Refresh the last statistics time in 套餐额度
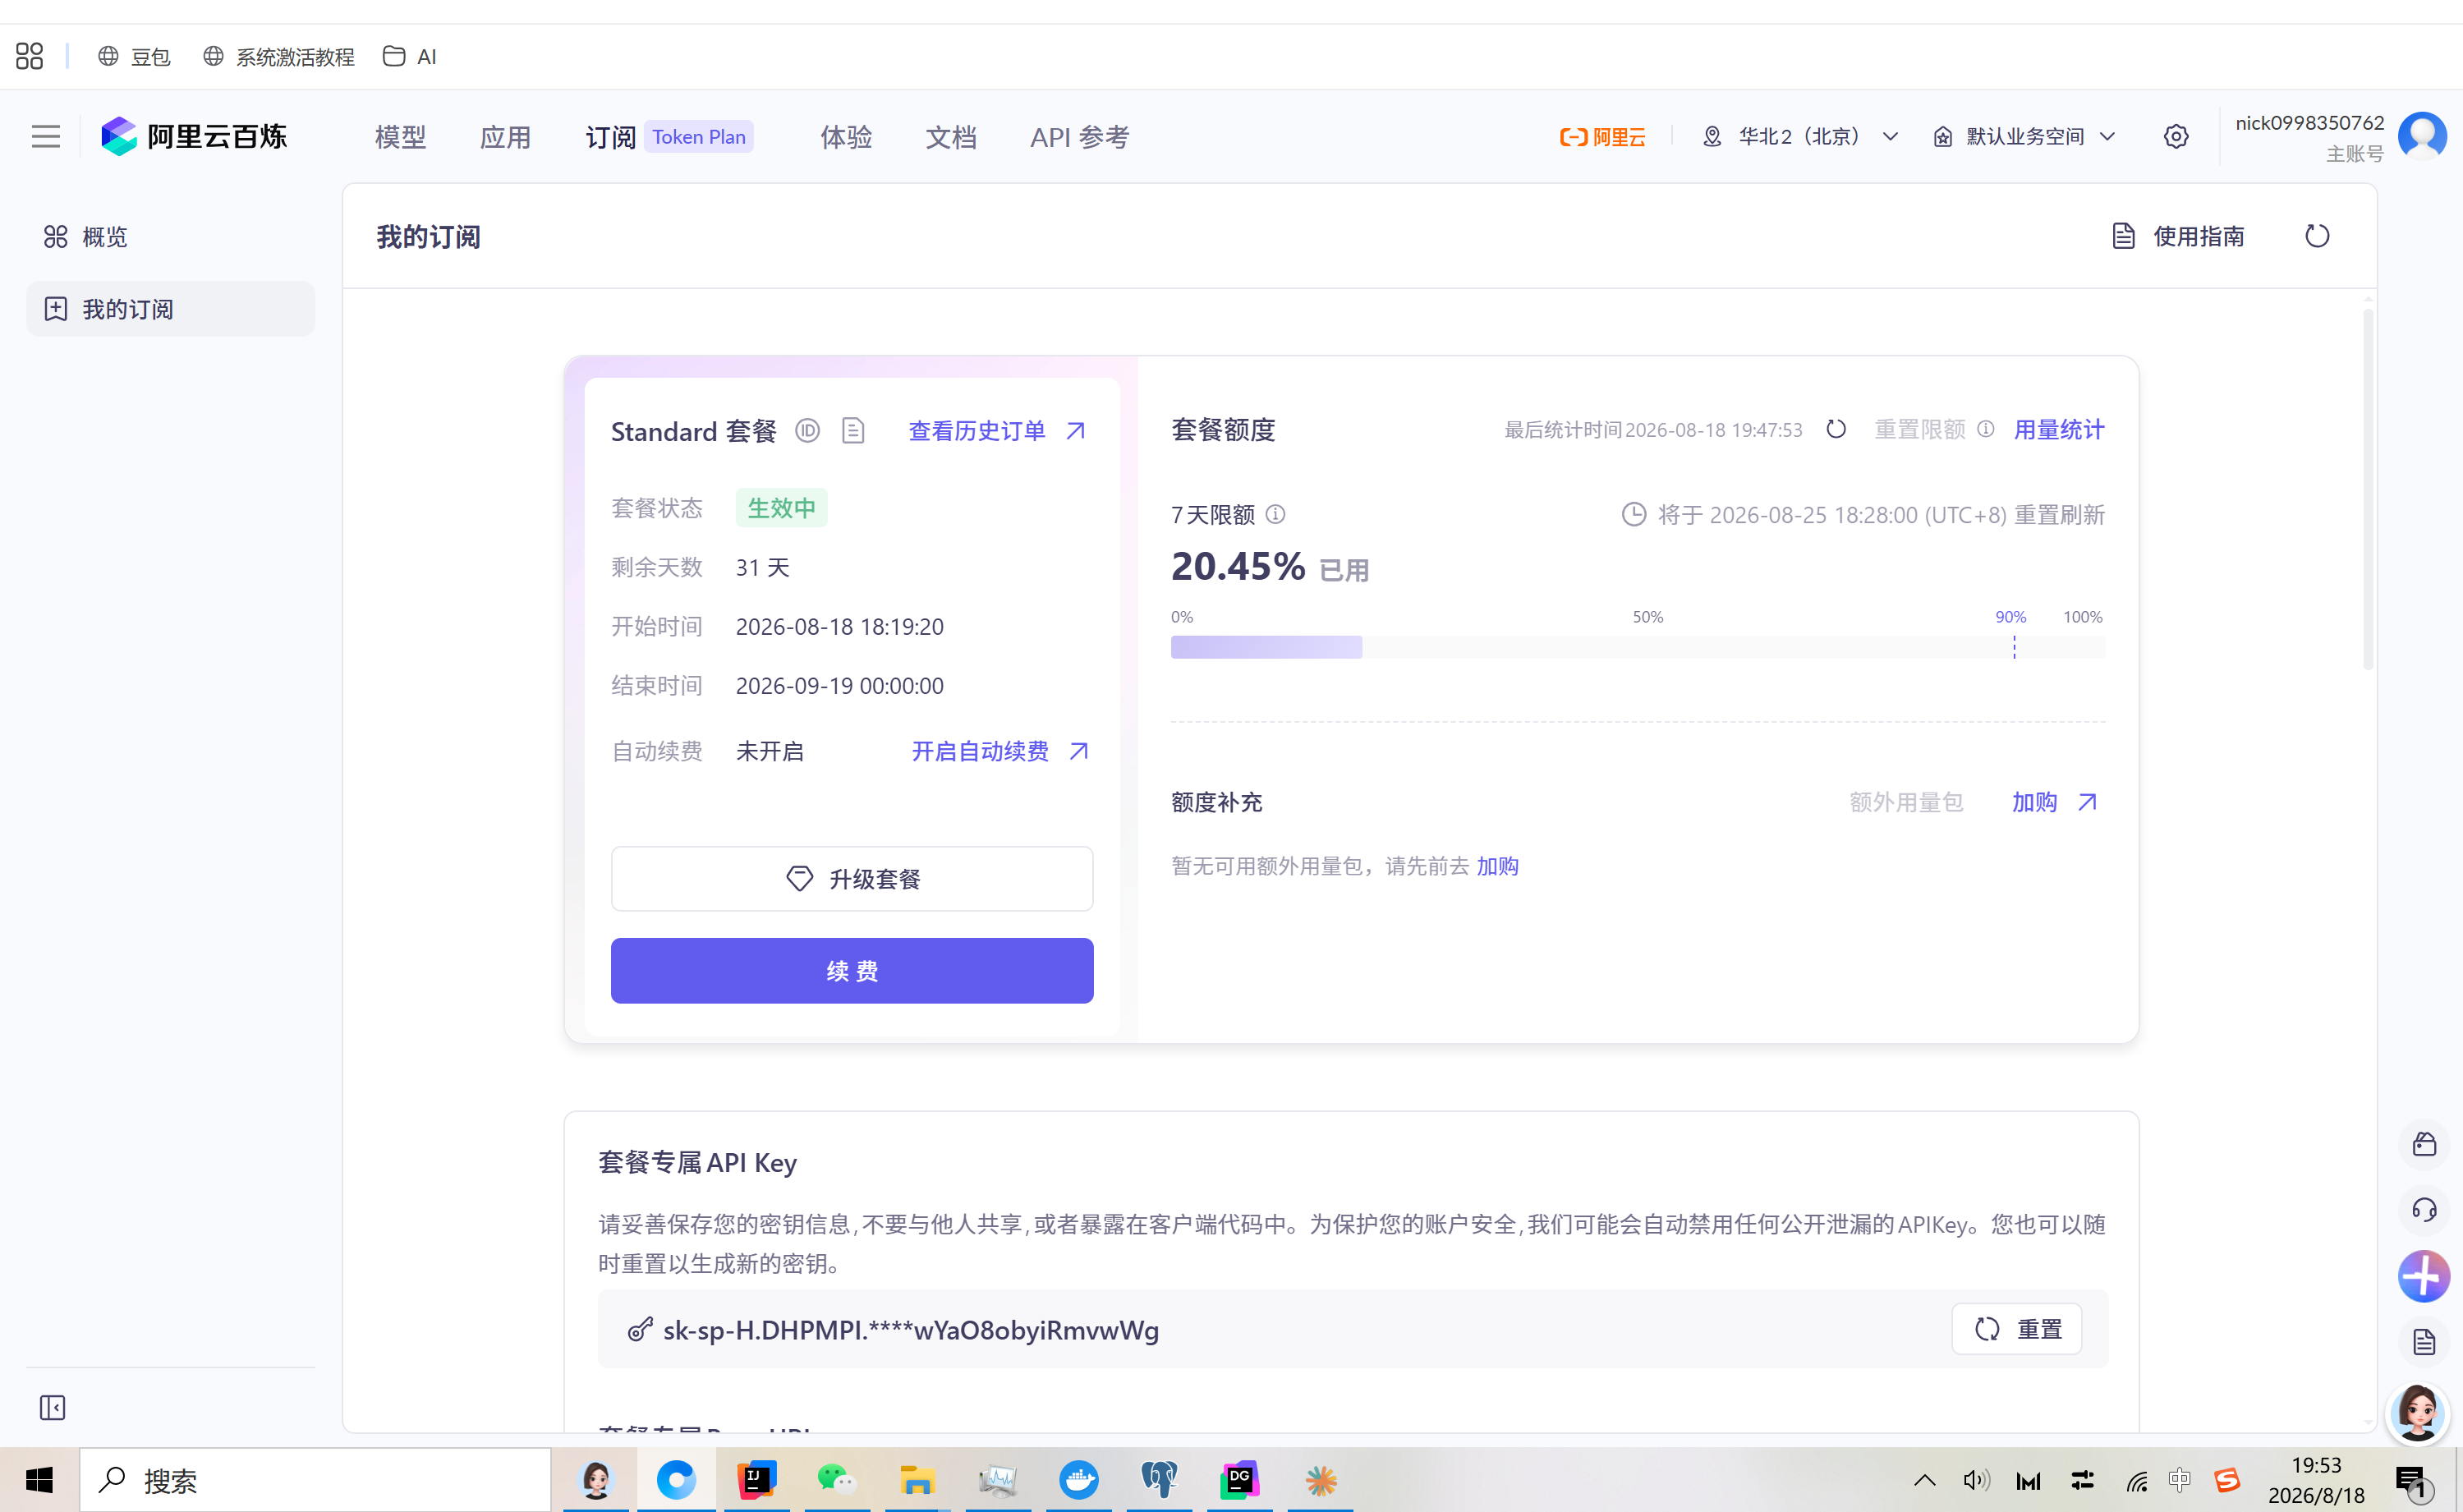This screenshot has height=1512, width=2463. pos(1836,429)
